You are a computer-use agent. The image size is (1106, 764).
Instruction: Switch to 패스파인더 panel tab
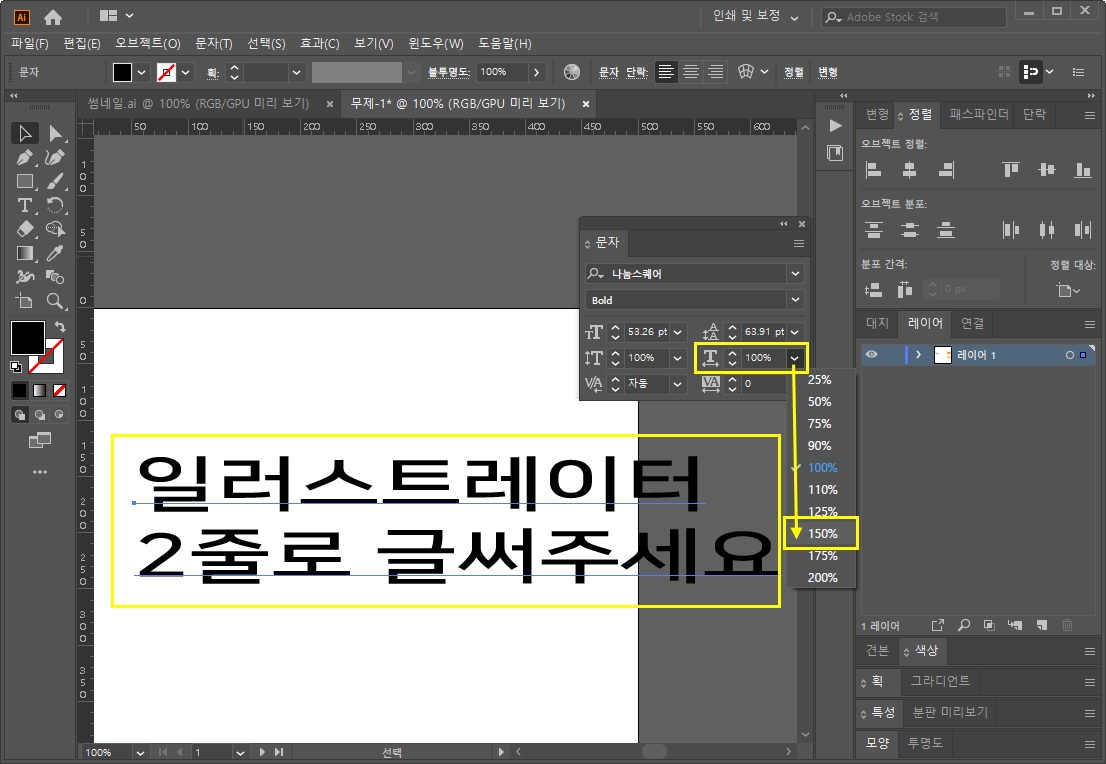click(x=978, y=114)
